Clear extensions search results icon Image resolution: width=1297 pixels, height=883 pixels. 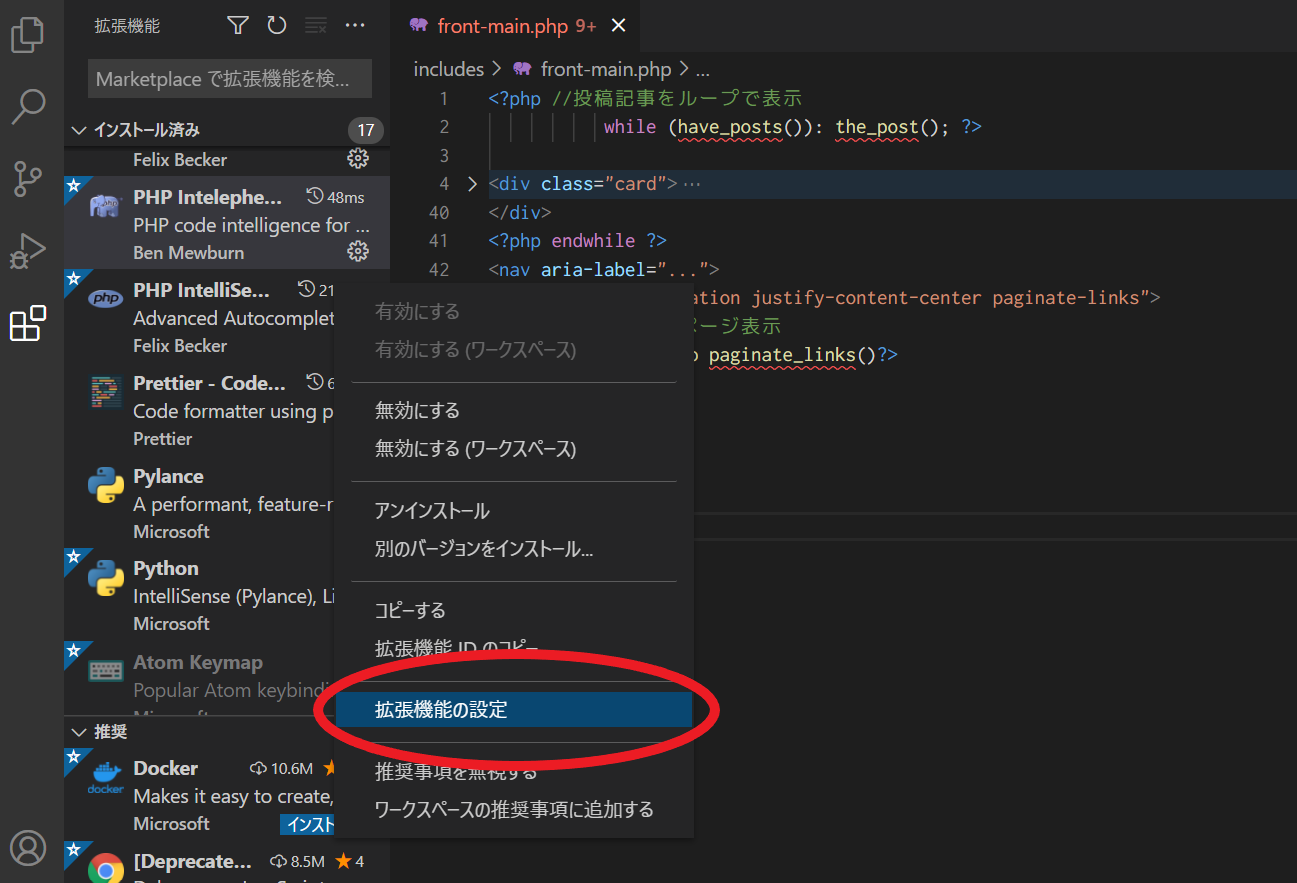pos(315,26)
